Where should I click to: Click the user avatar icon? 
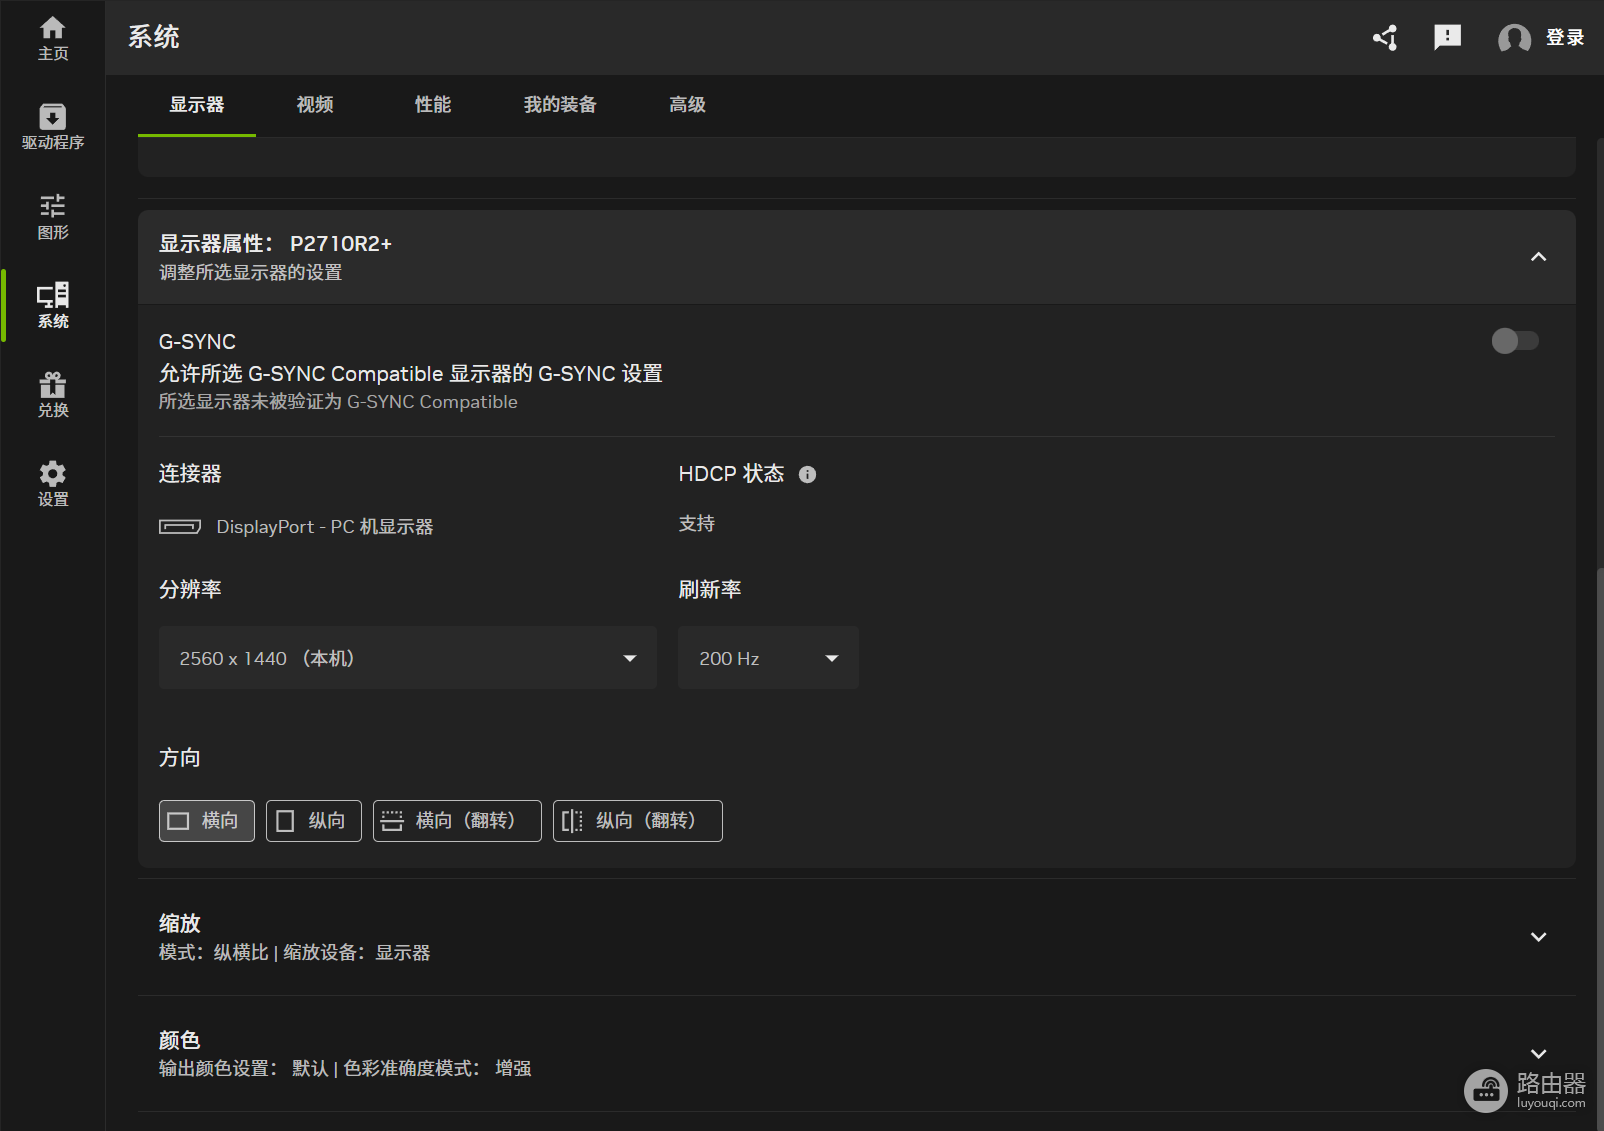[1514, 38]
